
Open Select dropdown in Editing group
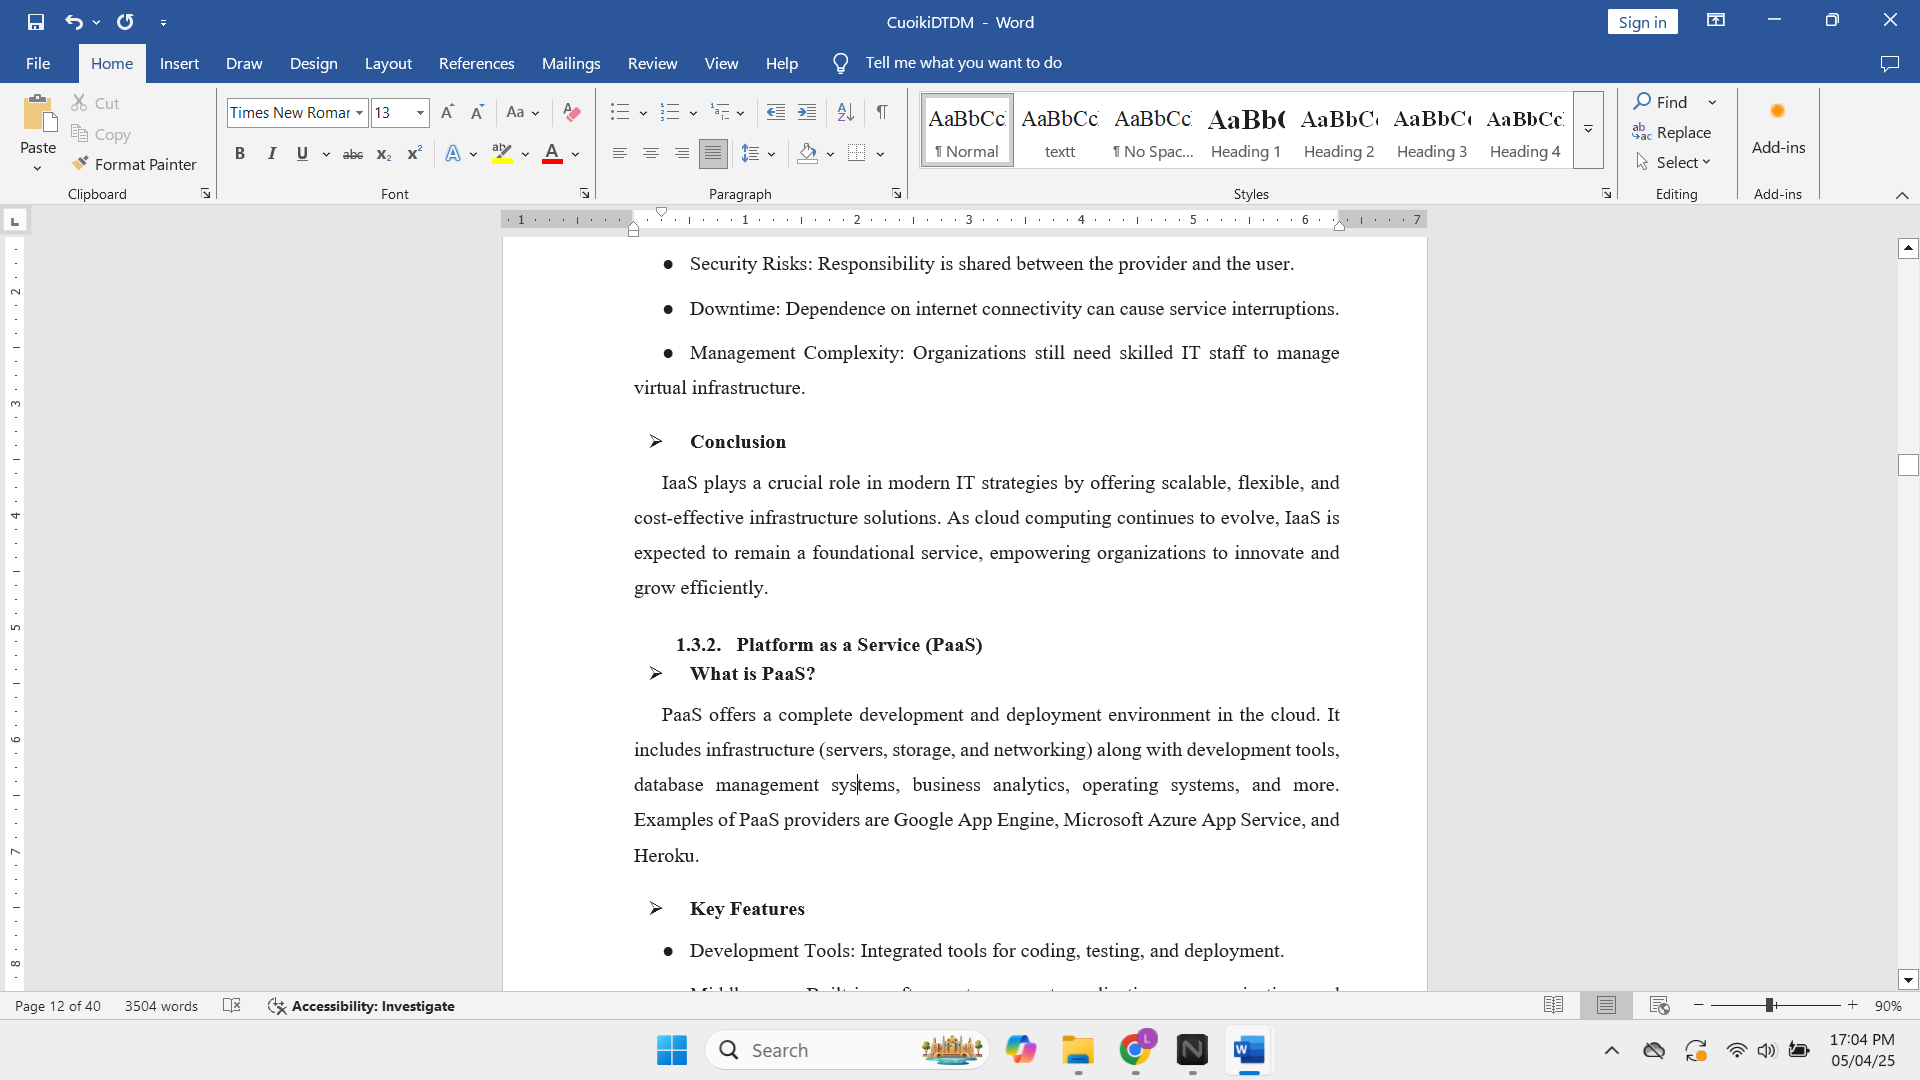click(x=1674, y=162)
